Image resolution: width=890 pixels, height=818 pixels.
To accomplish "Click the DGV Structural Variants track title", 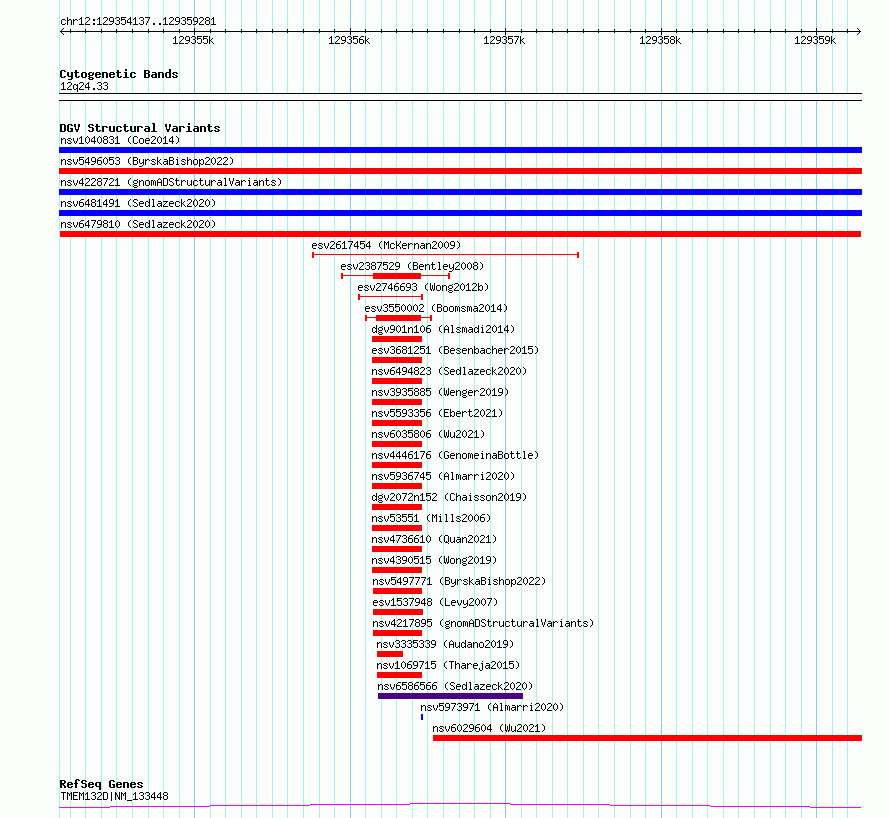I will point(140,128).
